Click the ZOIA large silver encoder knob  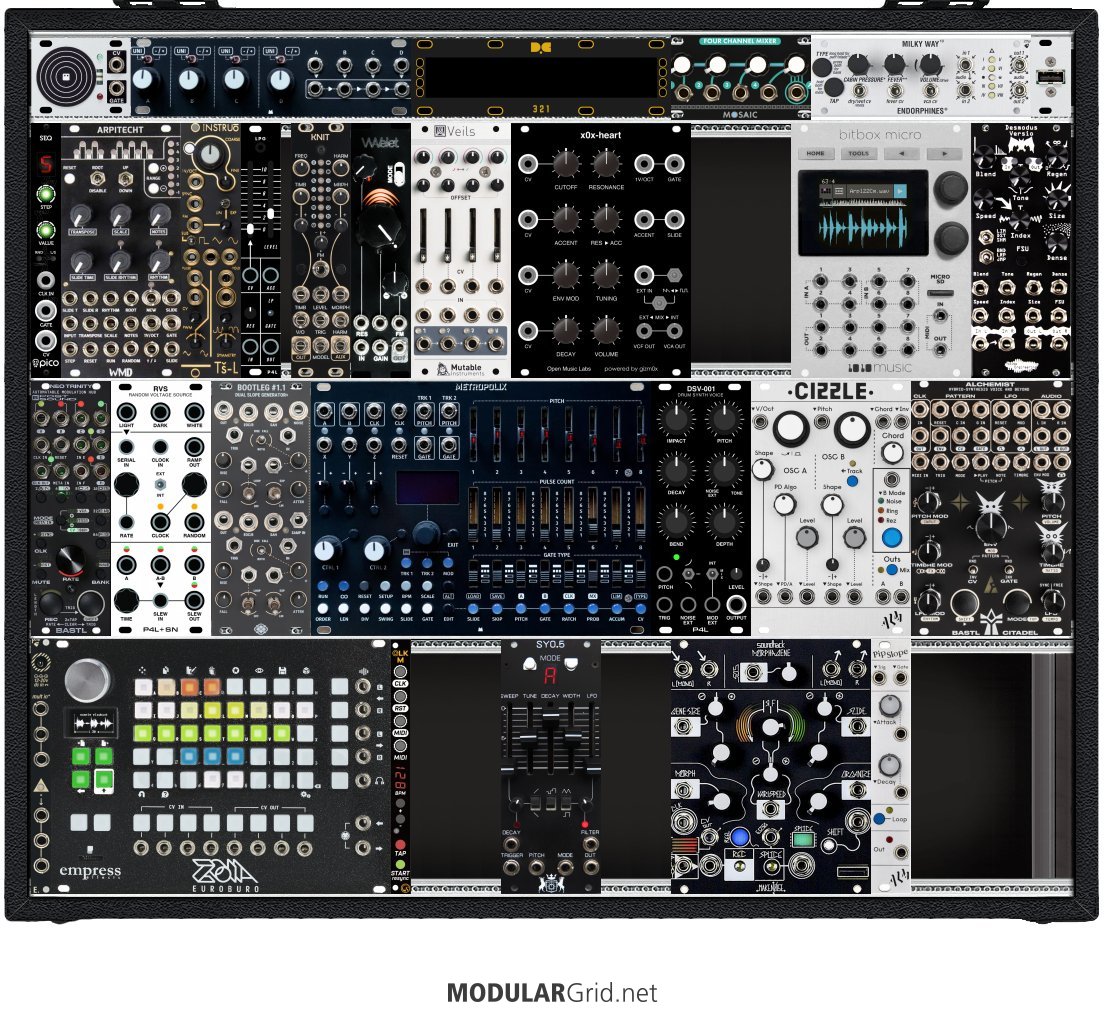[87, 678]
